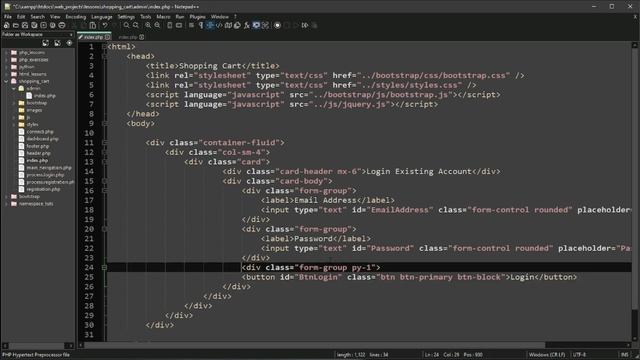The image size is (640, 360).
Task: Click the Open file toolbar icon
Action: (x=16, y=25)
